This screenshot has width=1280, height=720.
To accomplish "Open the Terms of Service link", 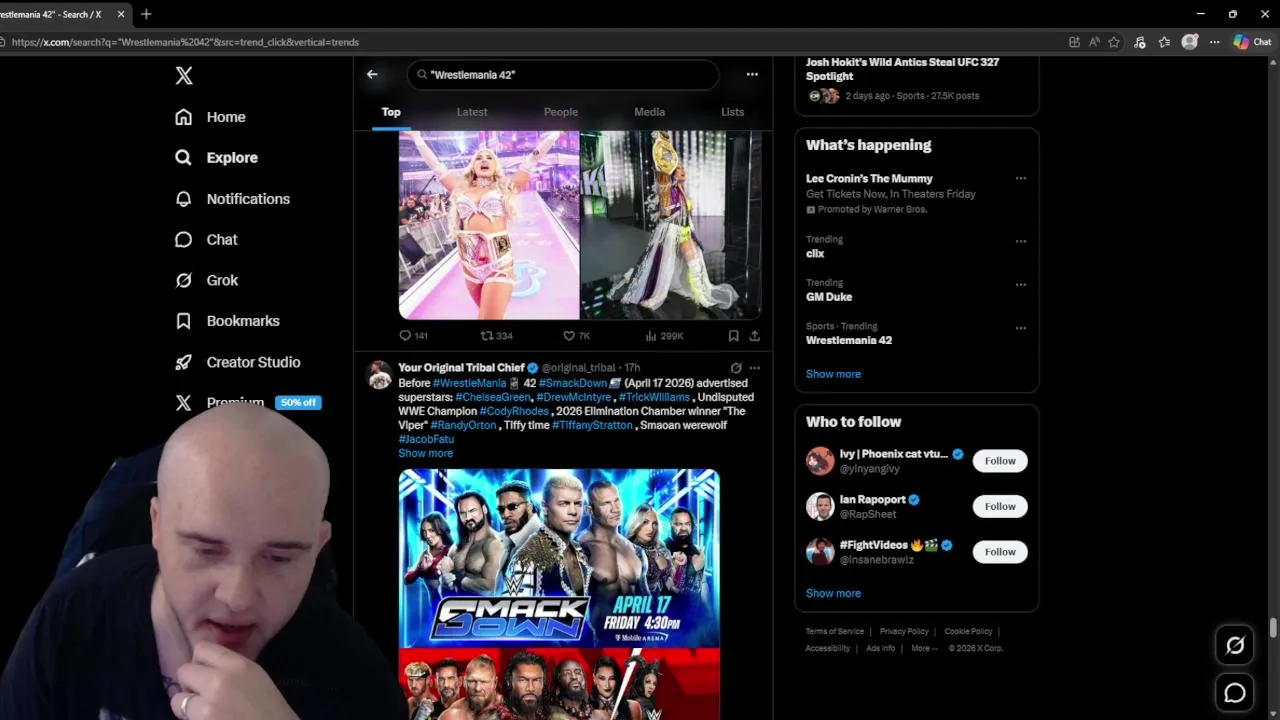I will (x=835, y=632).
